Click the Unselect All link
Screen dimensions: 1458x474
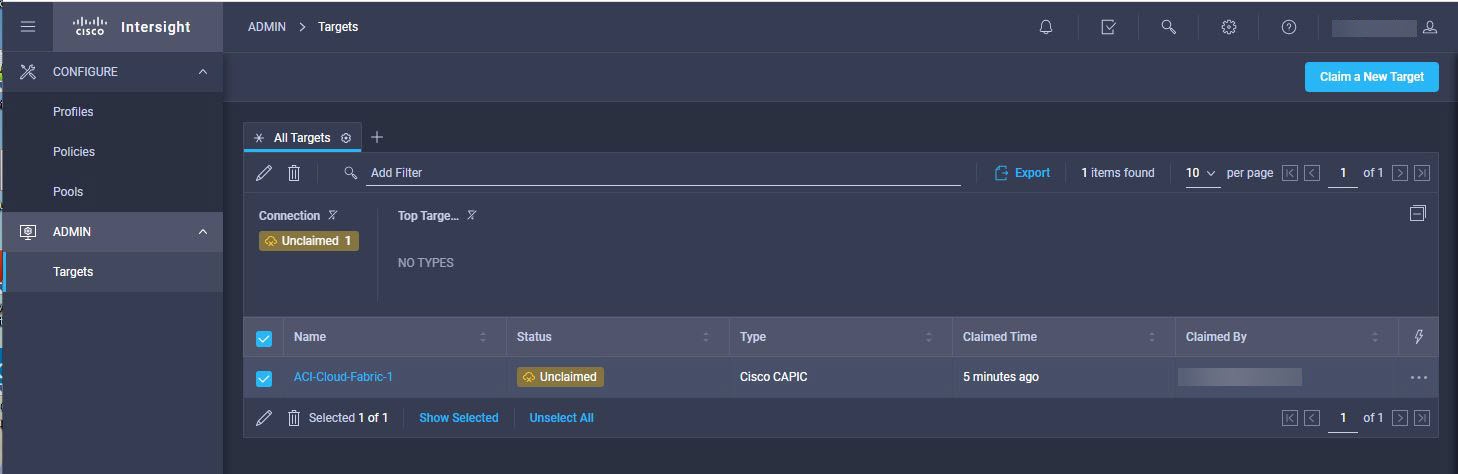[561, 418]
